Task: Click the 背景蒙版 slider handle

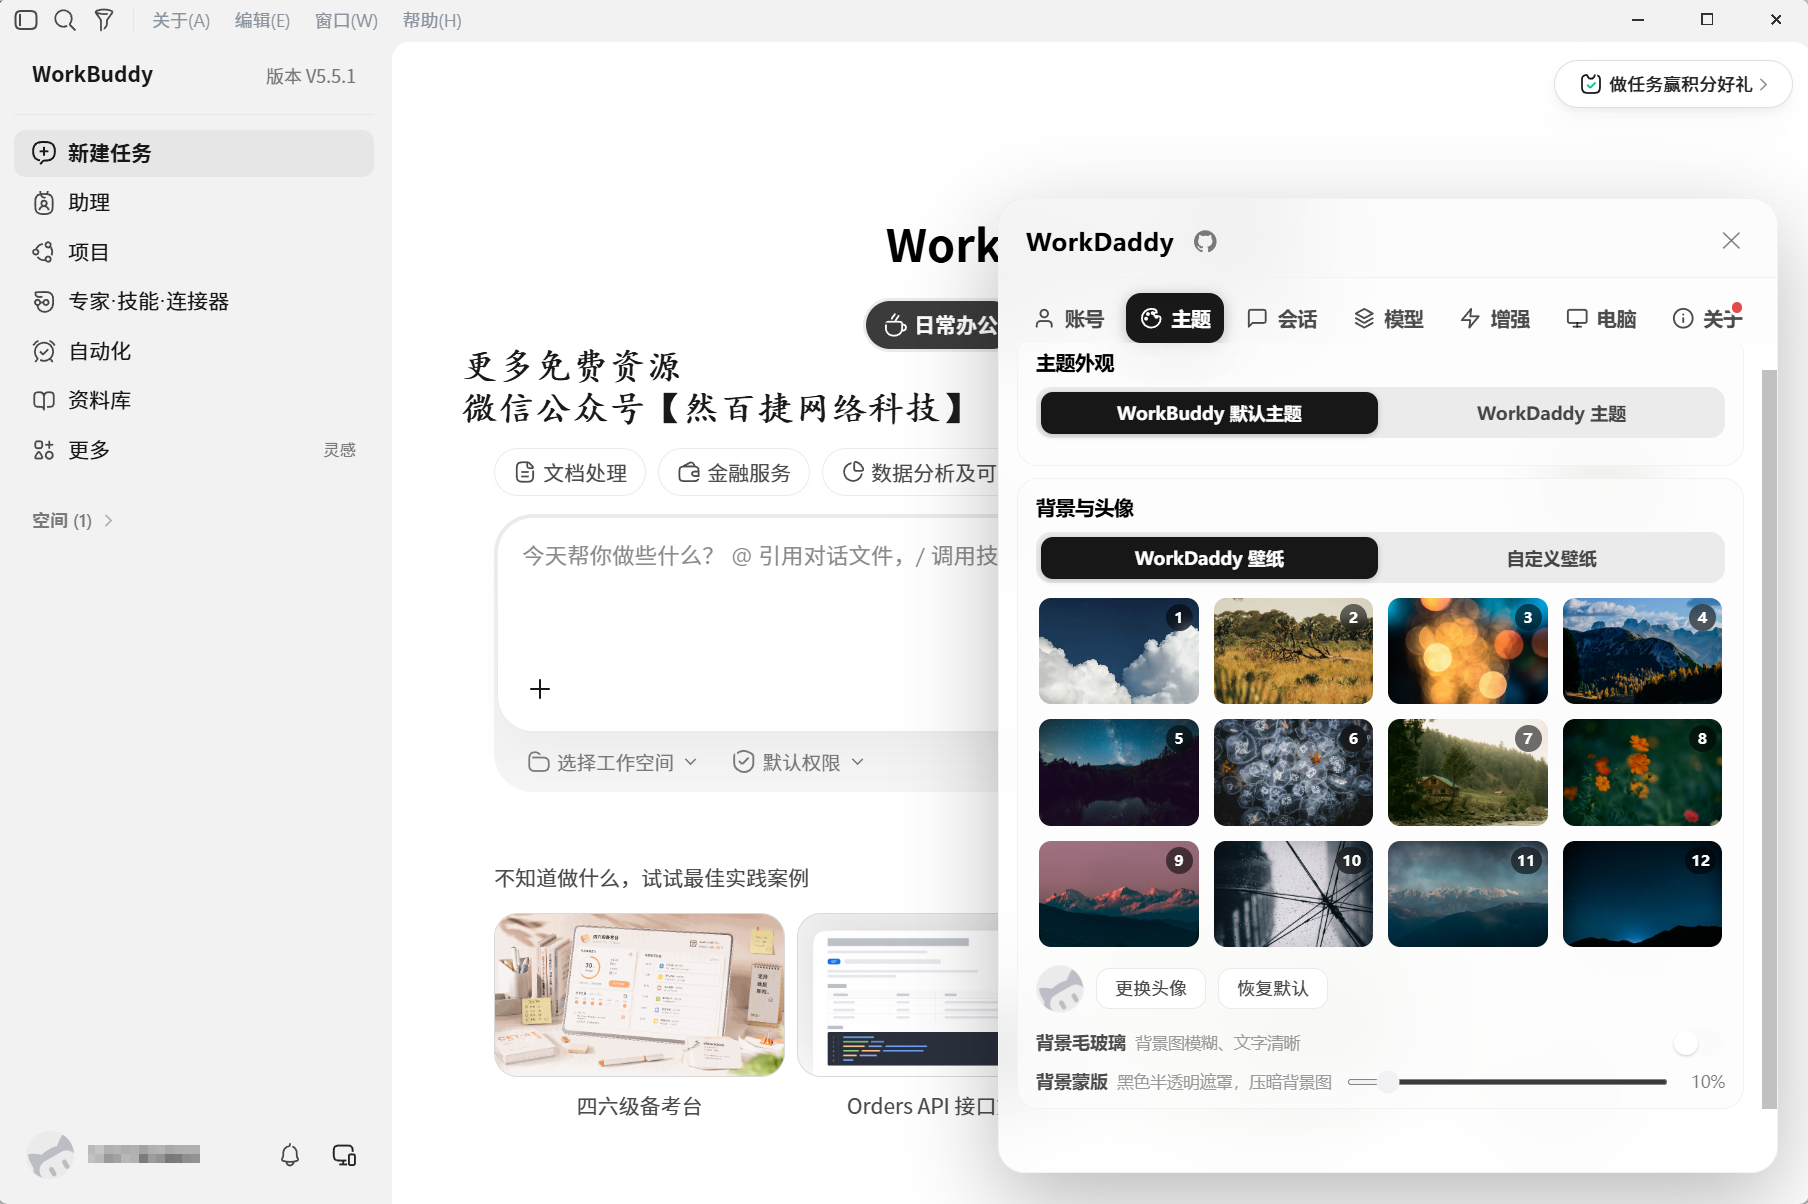Action: click(x=1387, y=1082)
